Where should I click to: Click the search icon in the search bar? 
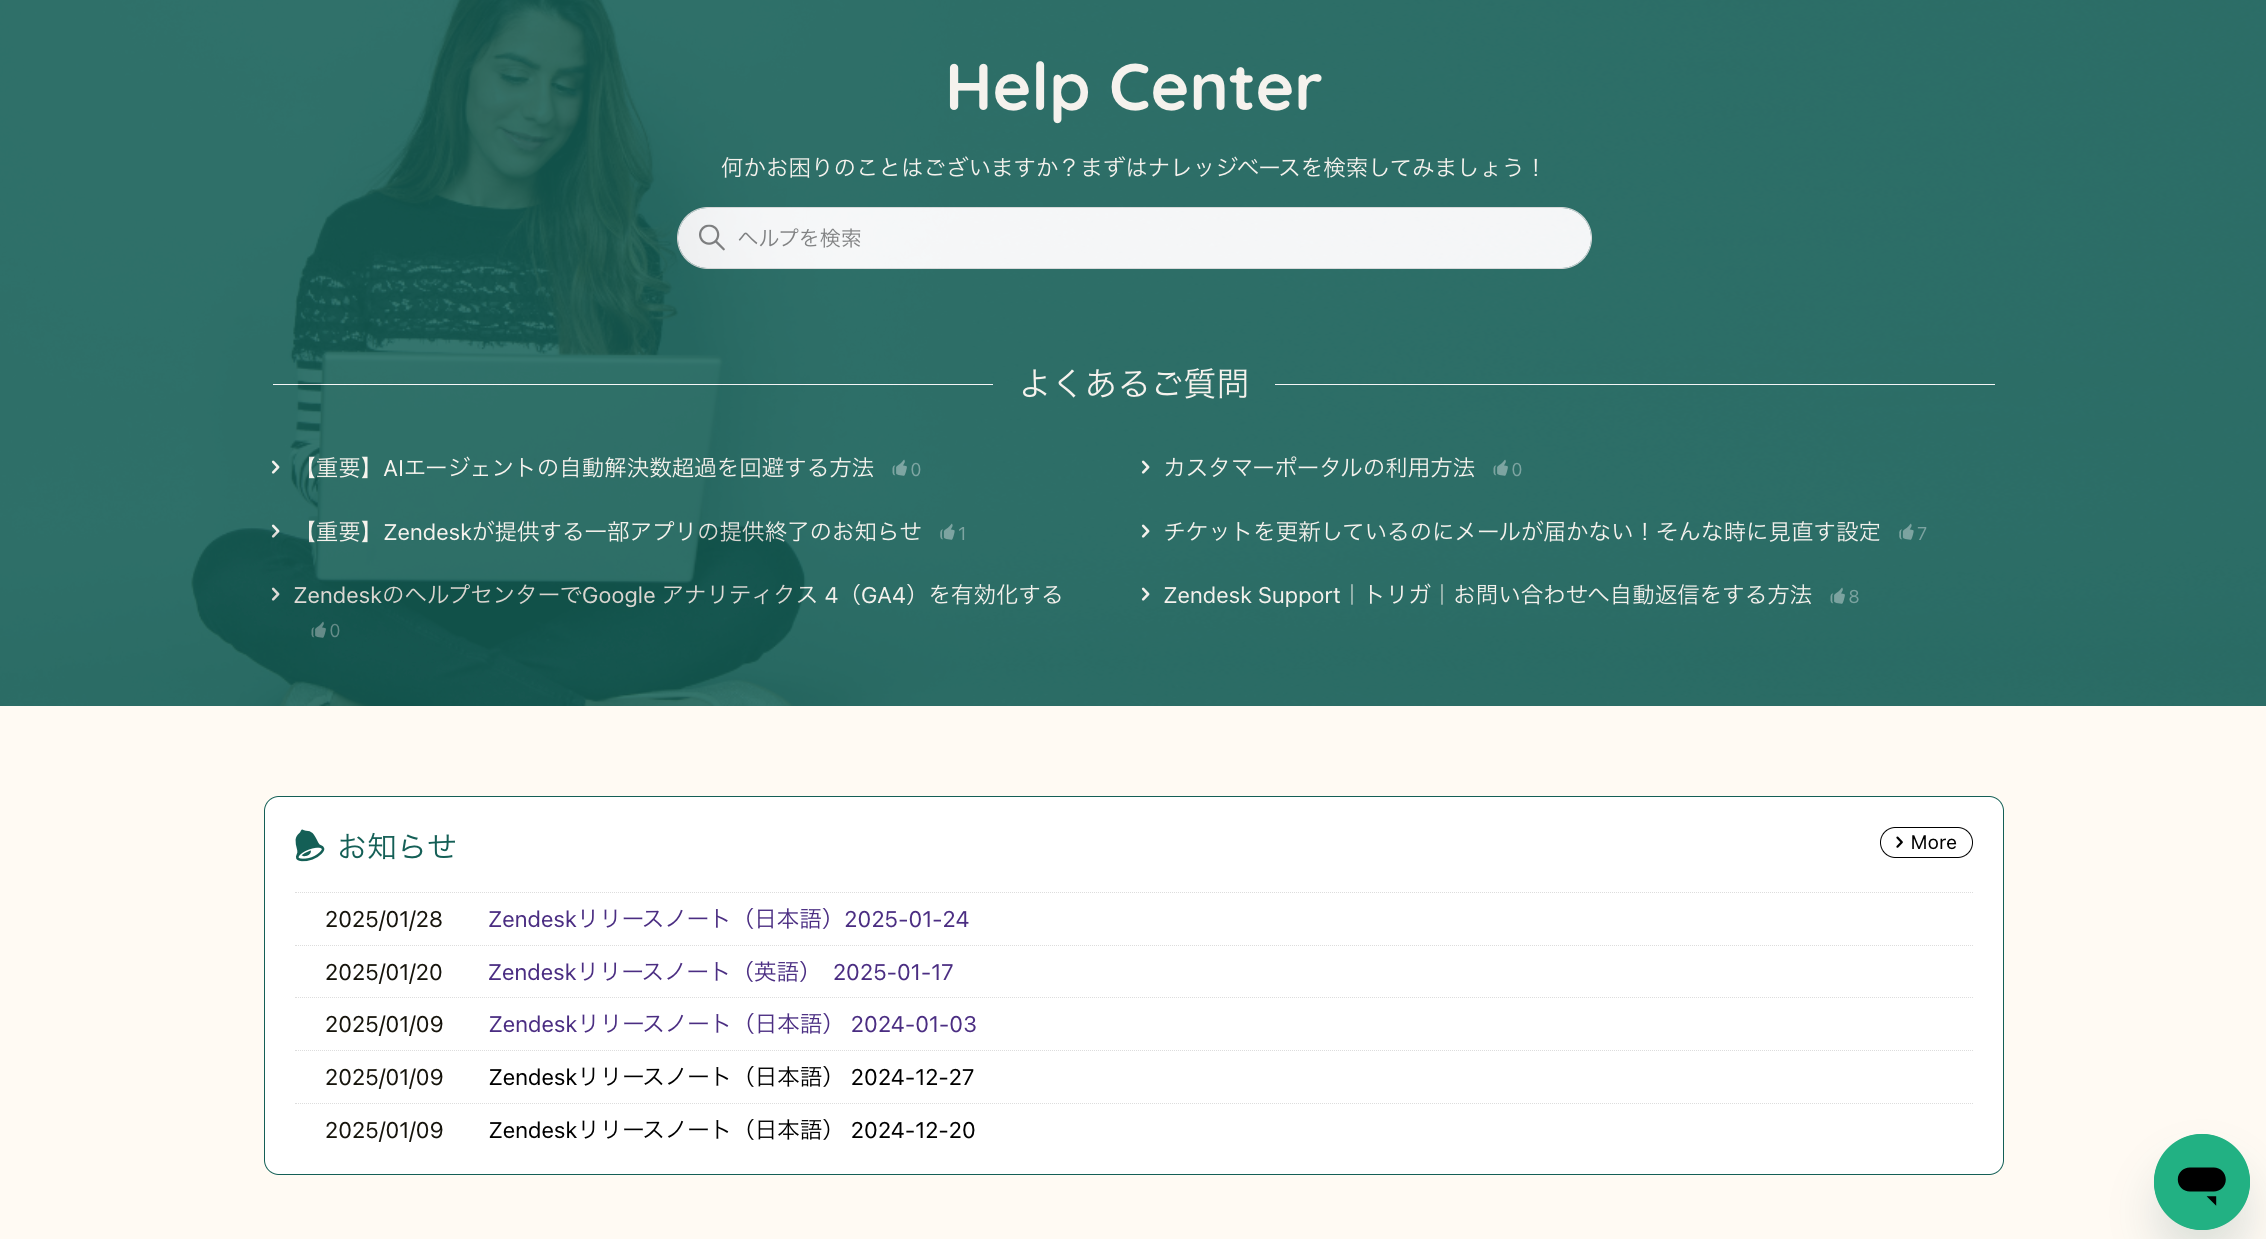(711, 237)
